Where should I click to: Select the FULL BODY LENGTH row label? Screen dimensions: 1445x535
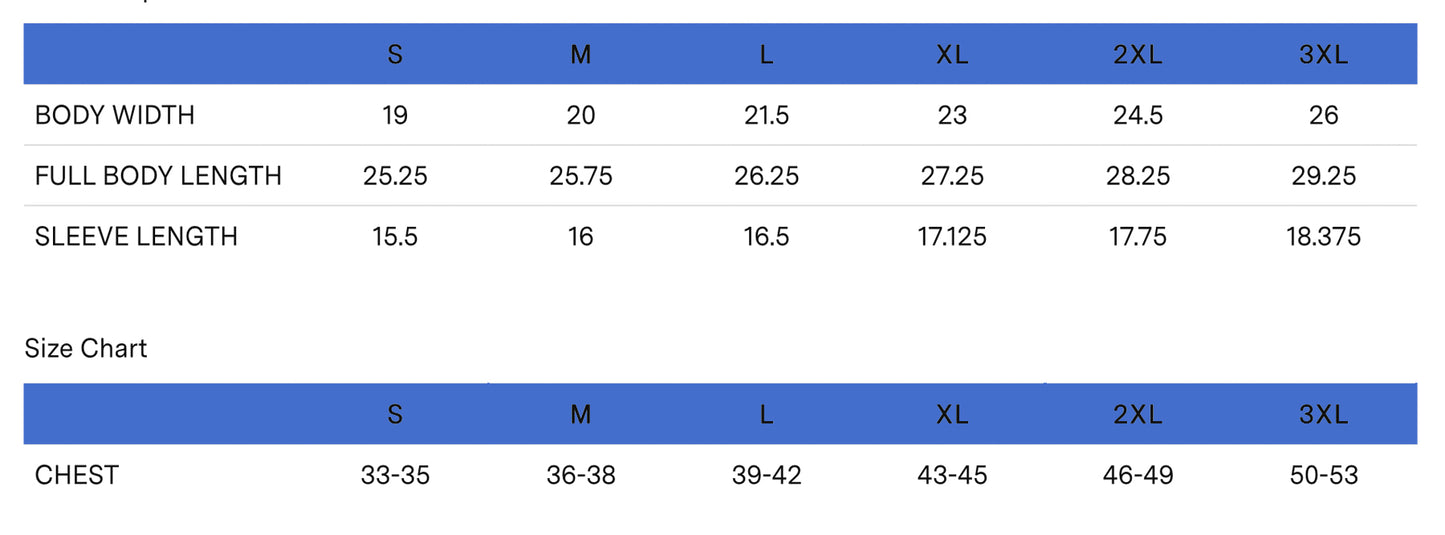pyautogui.click(x=158, y=176)
